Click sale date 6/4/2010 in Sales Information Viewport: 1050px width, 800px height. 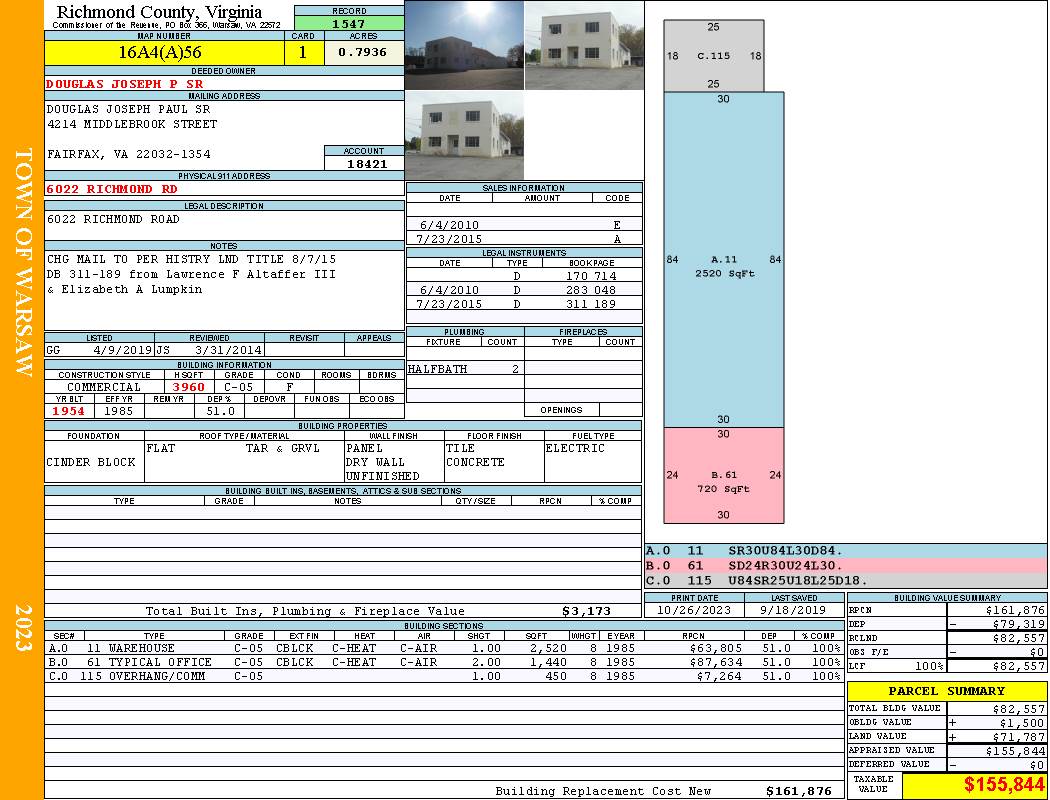(x=449, y=226)
